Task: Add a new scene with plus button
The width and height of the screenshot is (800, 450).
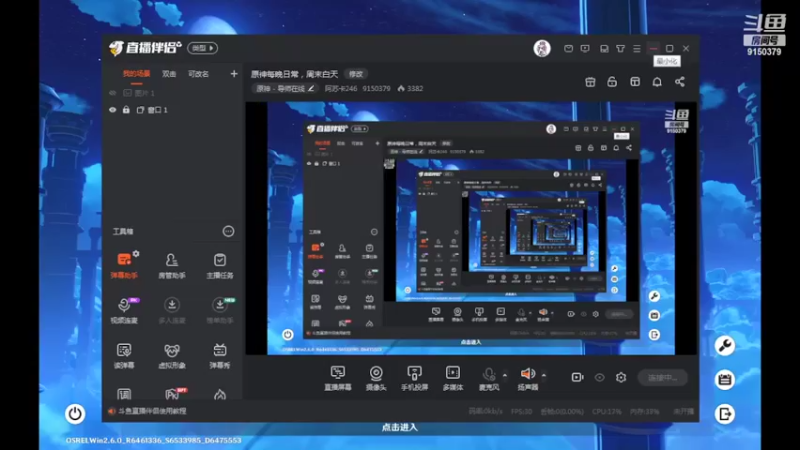Action: [x=234, y=74]
